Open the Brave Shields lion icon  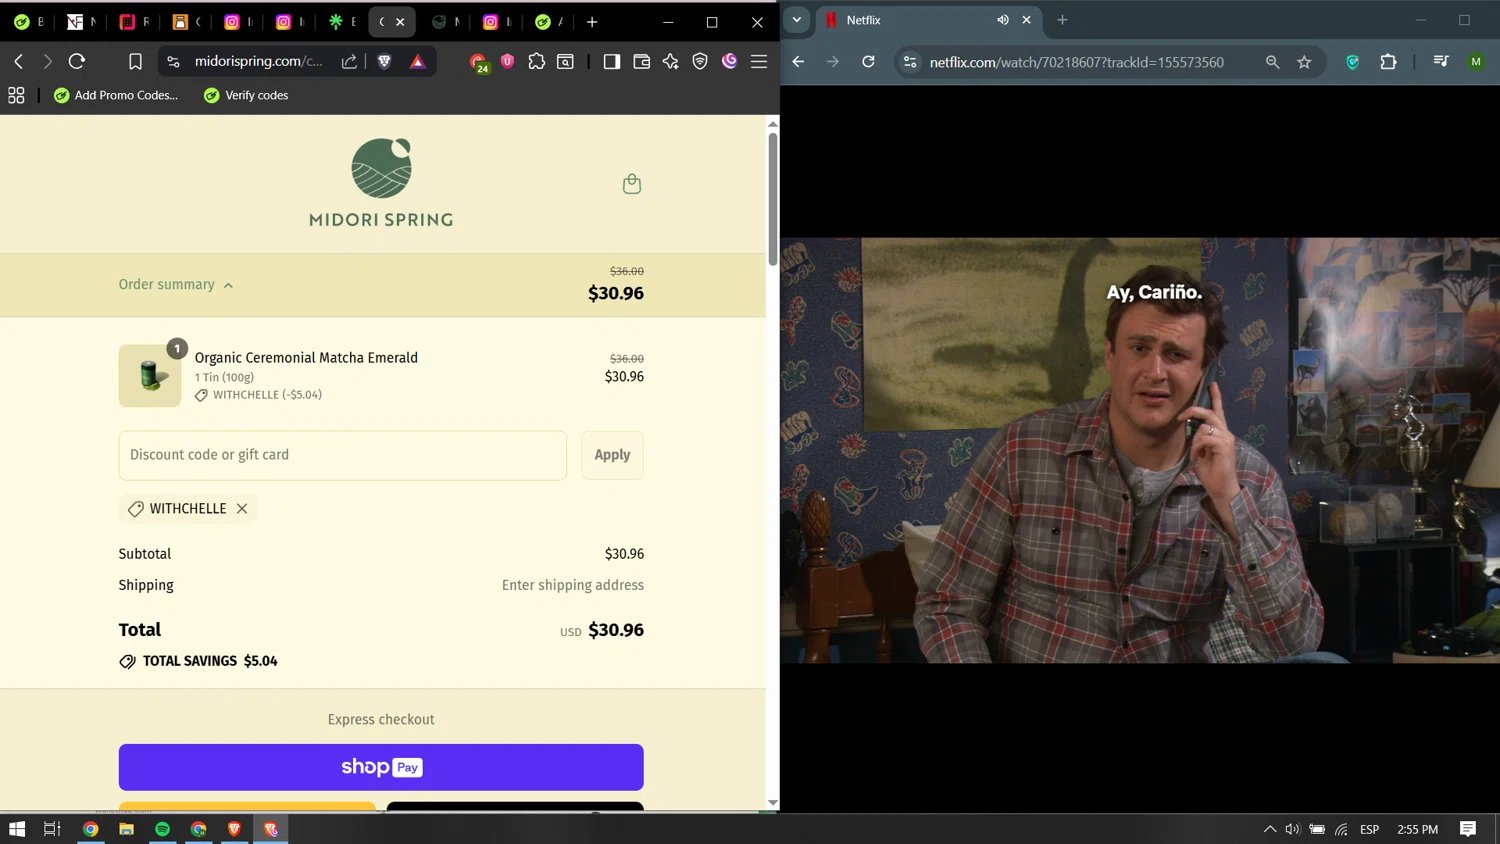pyautogui.click(x=384, y=62)
